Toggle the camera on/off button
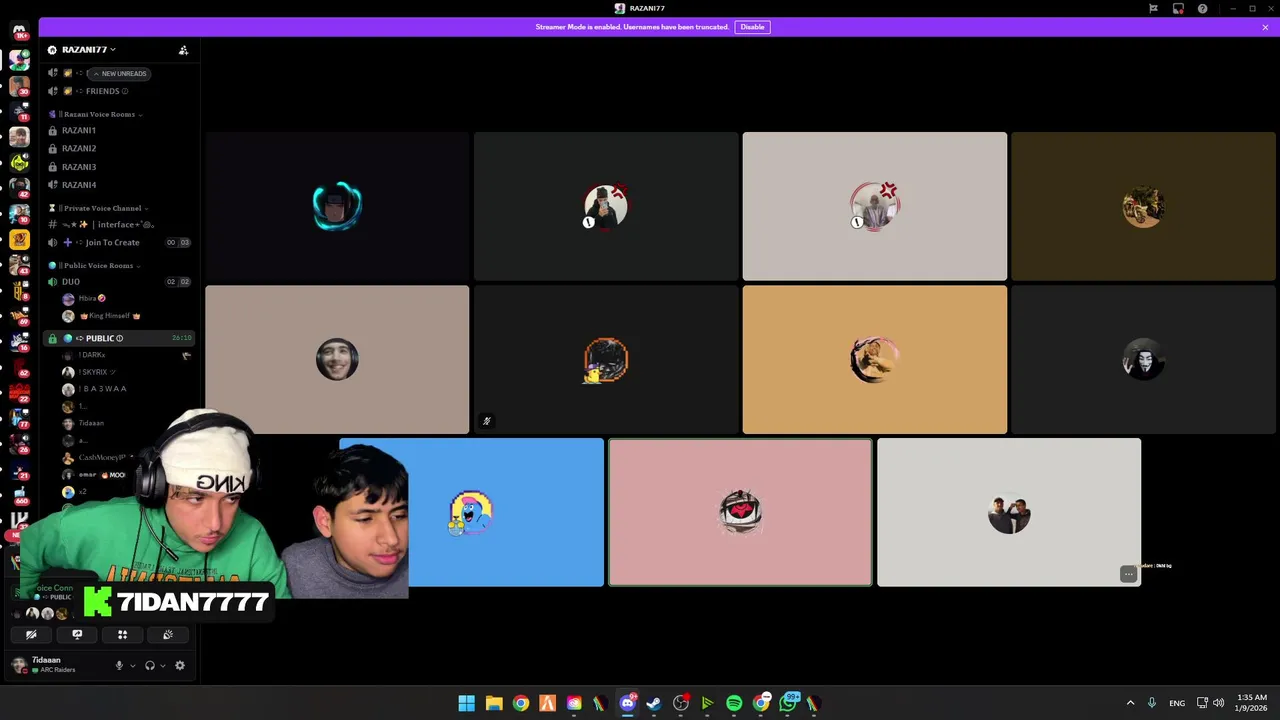The height and width of the screenshot is (720, 1280). click(31, 634)
